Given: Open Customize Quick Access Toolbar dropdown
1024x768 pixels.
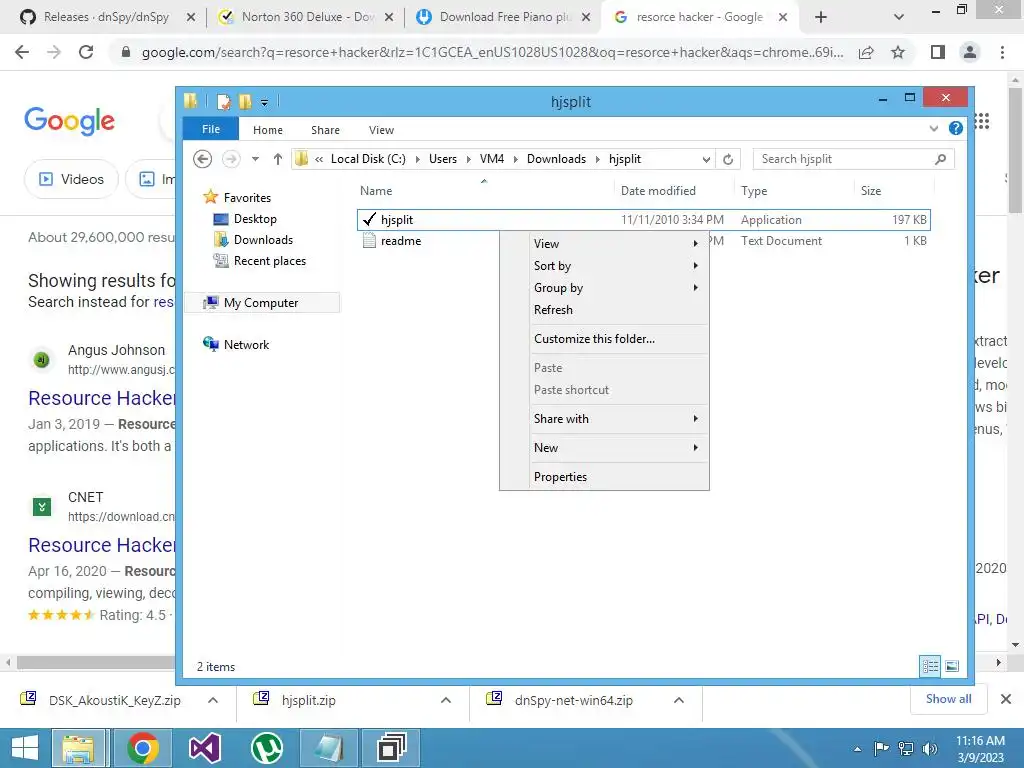Looking at the screenshot, I should tap(264, 102).
